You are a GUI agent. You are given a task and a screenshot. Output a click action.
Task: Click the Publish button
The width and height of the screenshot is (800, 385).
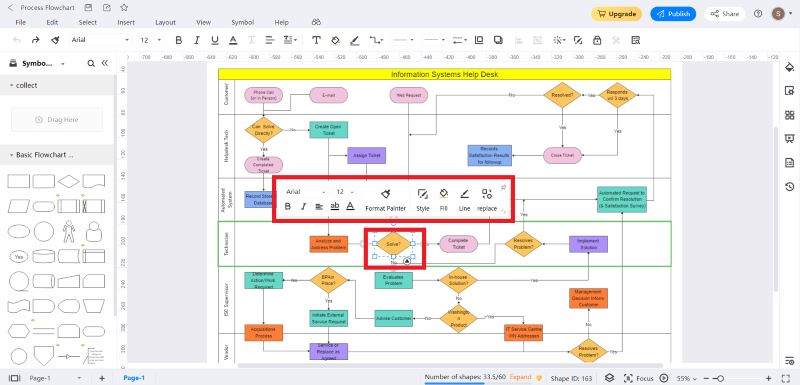[x=673, y=14]
